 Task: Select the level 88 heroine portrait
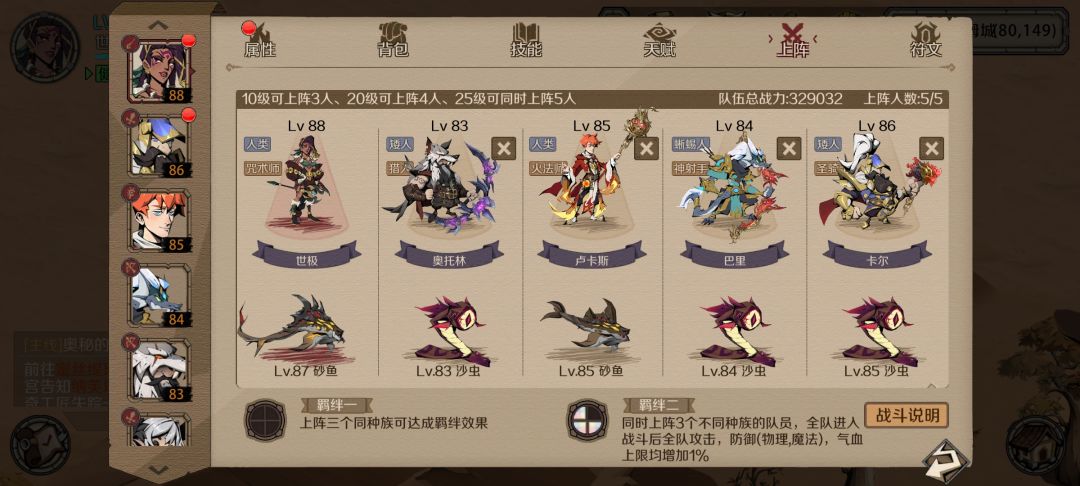click(x=160, y=70)
